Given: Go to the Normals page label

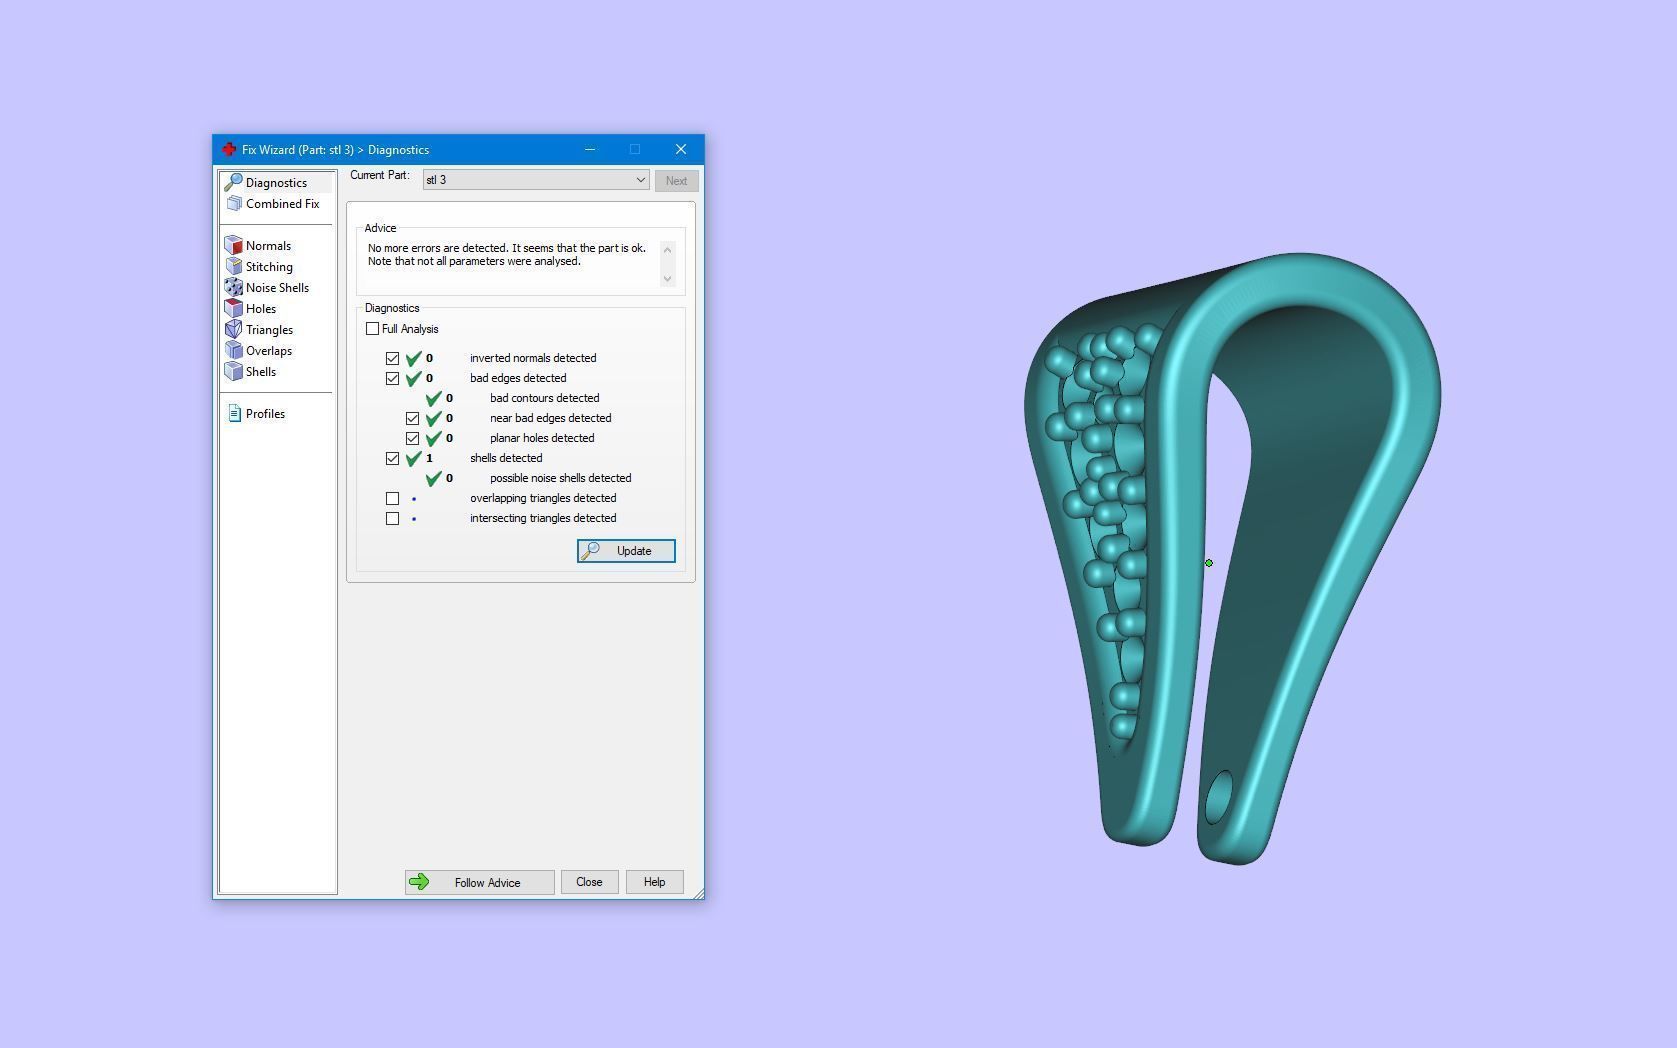Looking at the screenshot, I should coord(268,246).
